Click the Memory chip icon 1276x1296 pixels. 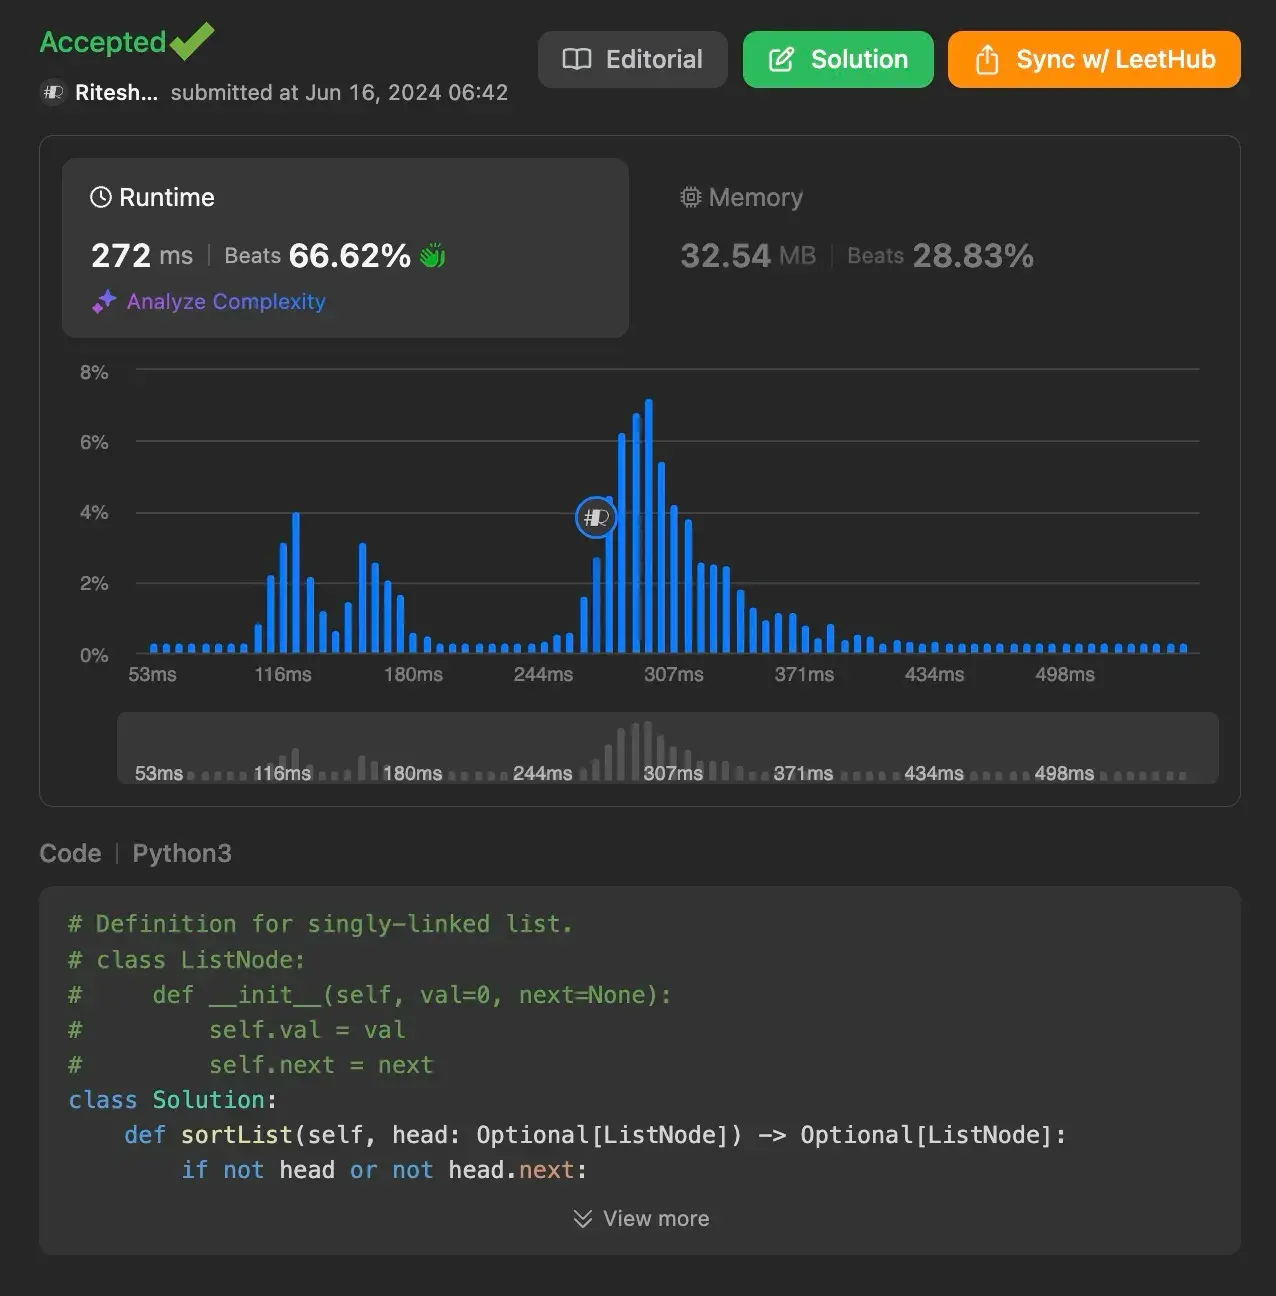690,197
